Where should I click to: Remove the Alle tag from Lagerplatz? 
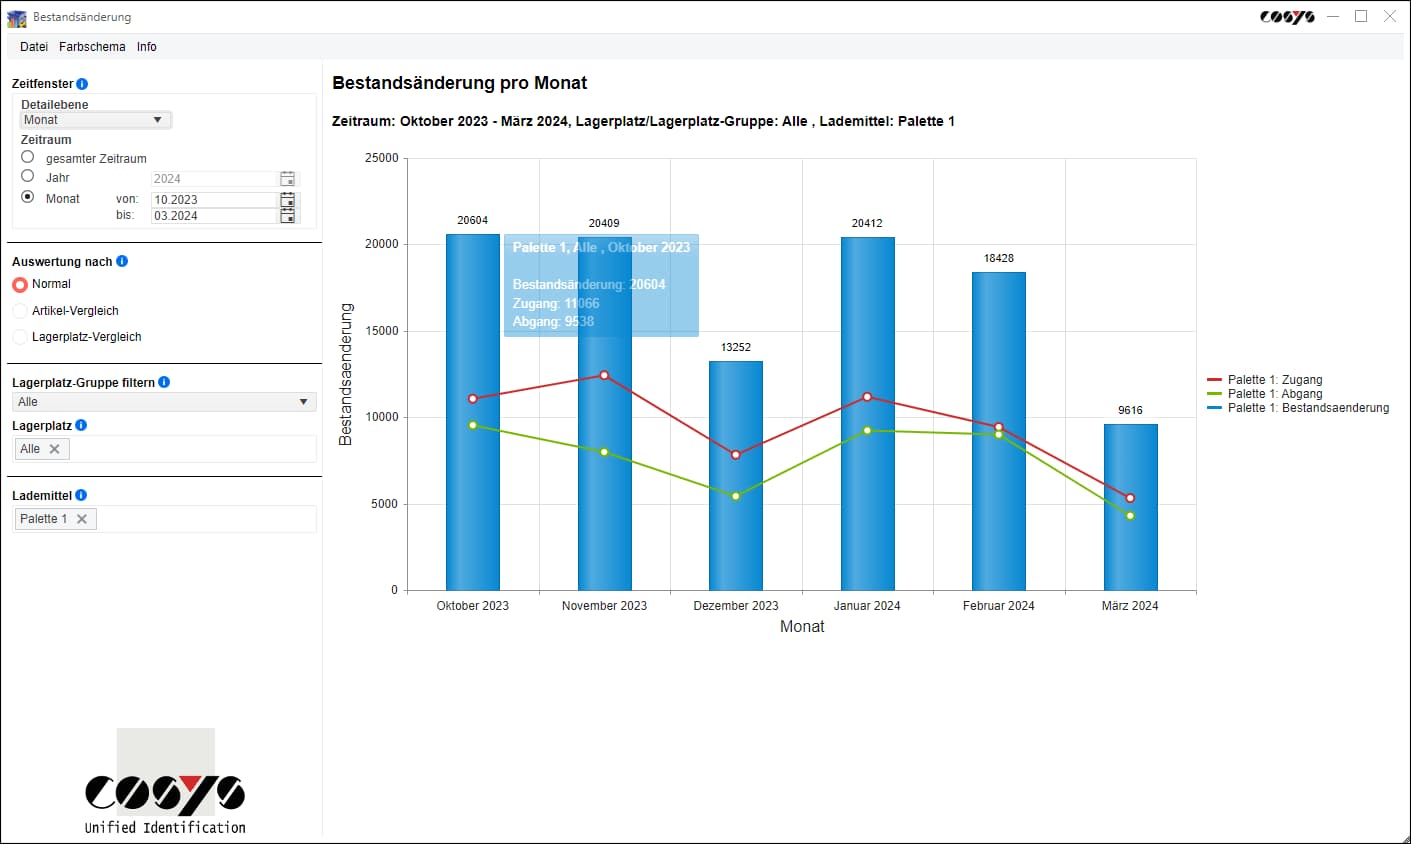55,449
